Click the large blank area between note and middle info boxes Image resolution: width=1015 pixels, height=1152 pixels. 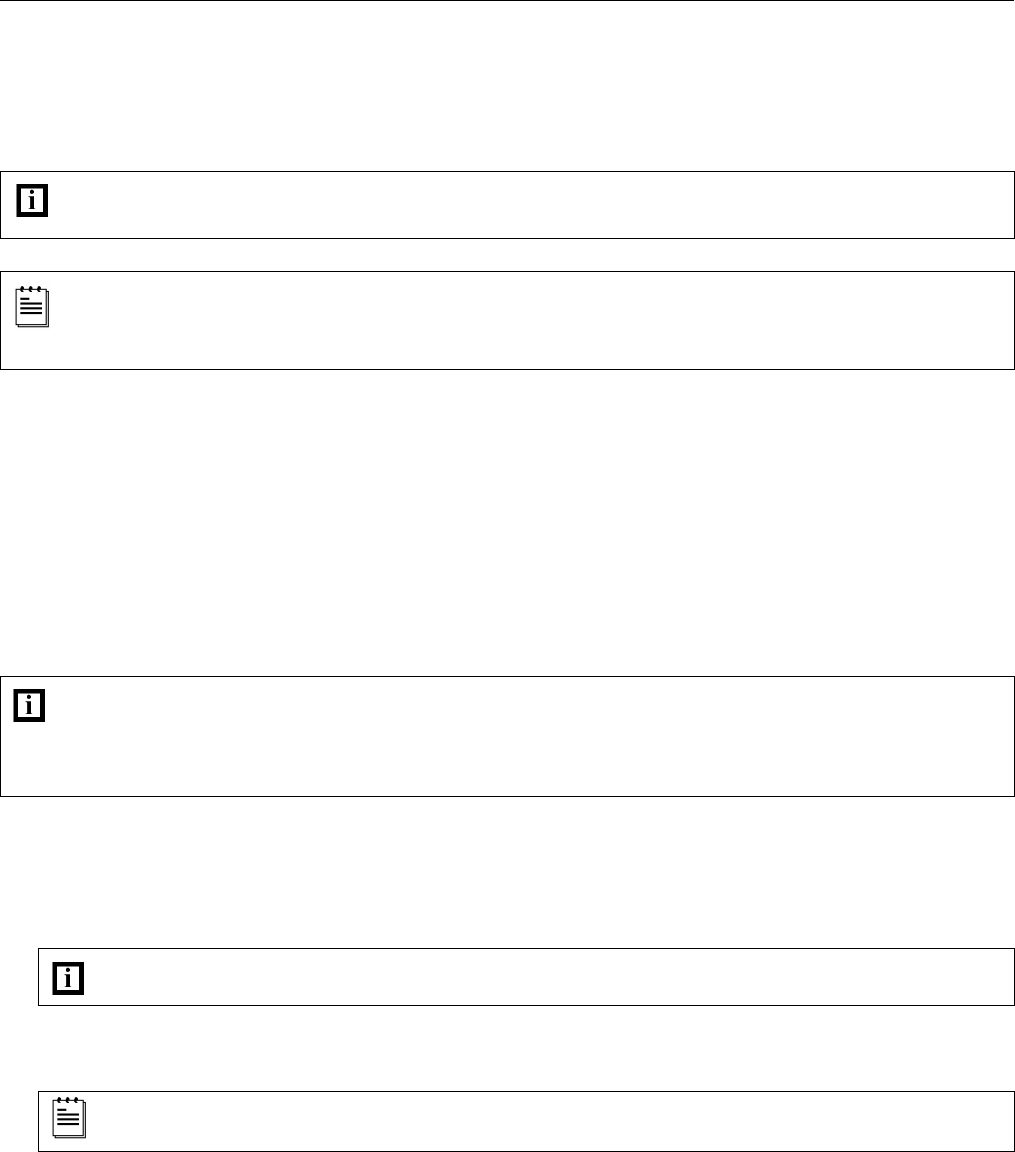click(507, 520)
